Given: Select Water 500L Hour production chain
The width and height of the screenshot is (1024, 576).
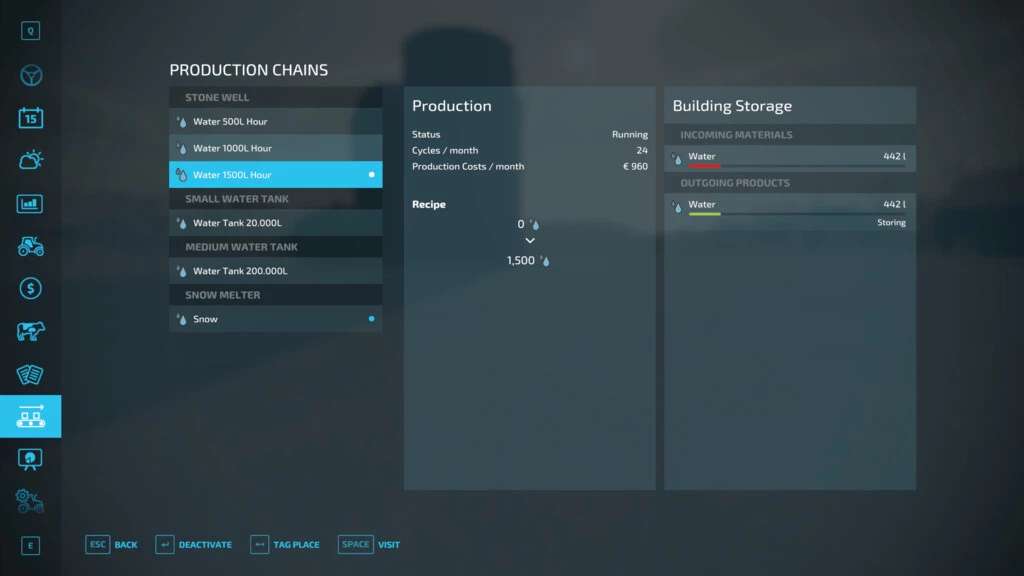Looking at the screenshot, I should click(x=275, y=122).
